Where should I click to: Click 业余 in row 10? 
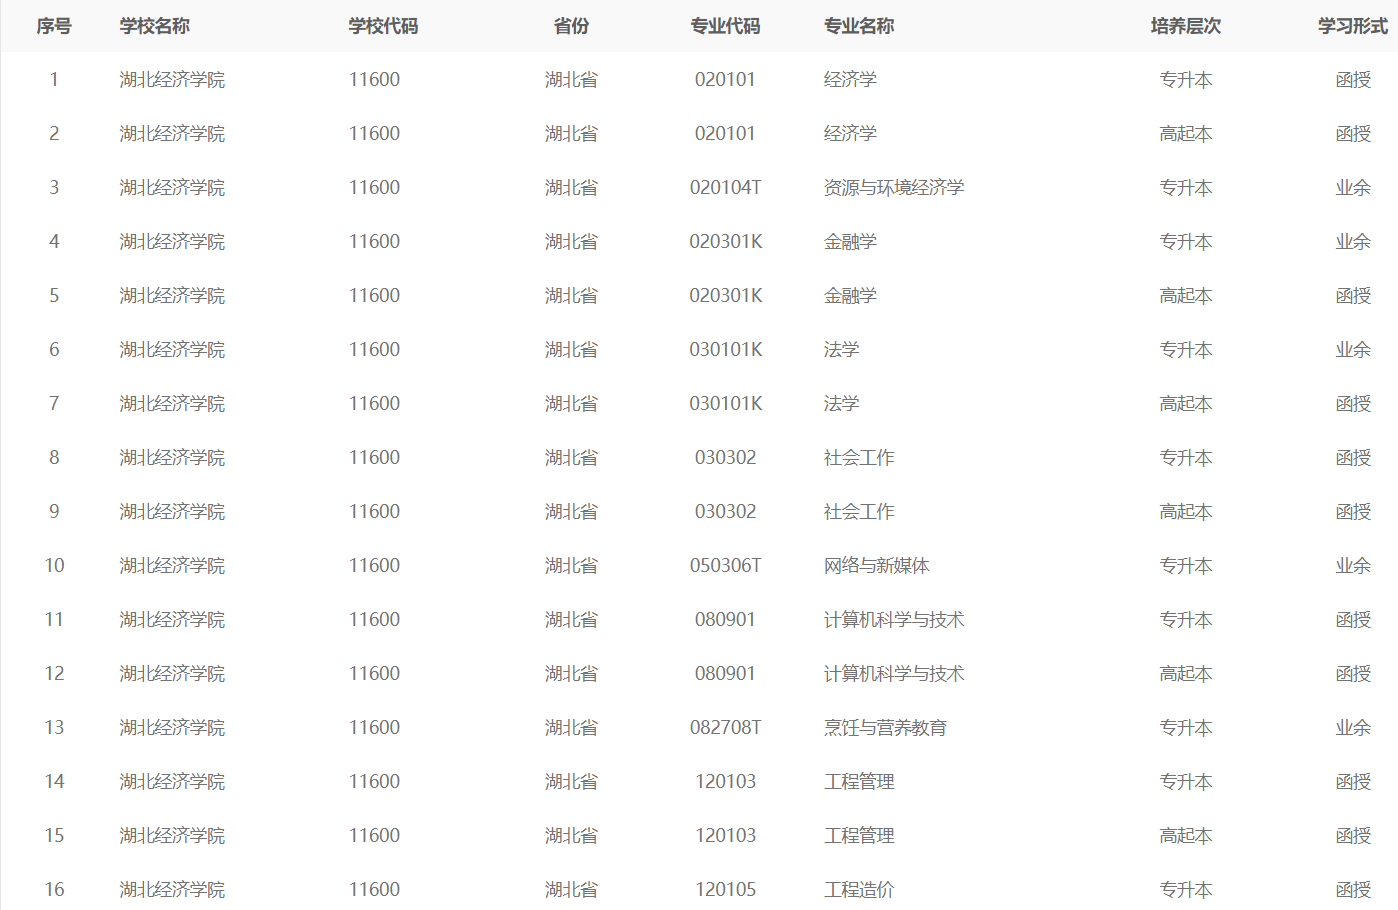pos(1353,566)
